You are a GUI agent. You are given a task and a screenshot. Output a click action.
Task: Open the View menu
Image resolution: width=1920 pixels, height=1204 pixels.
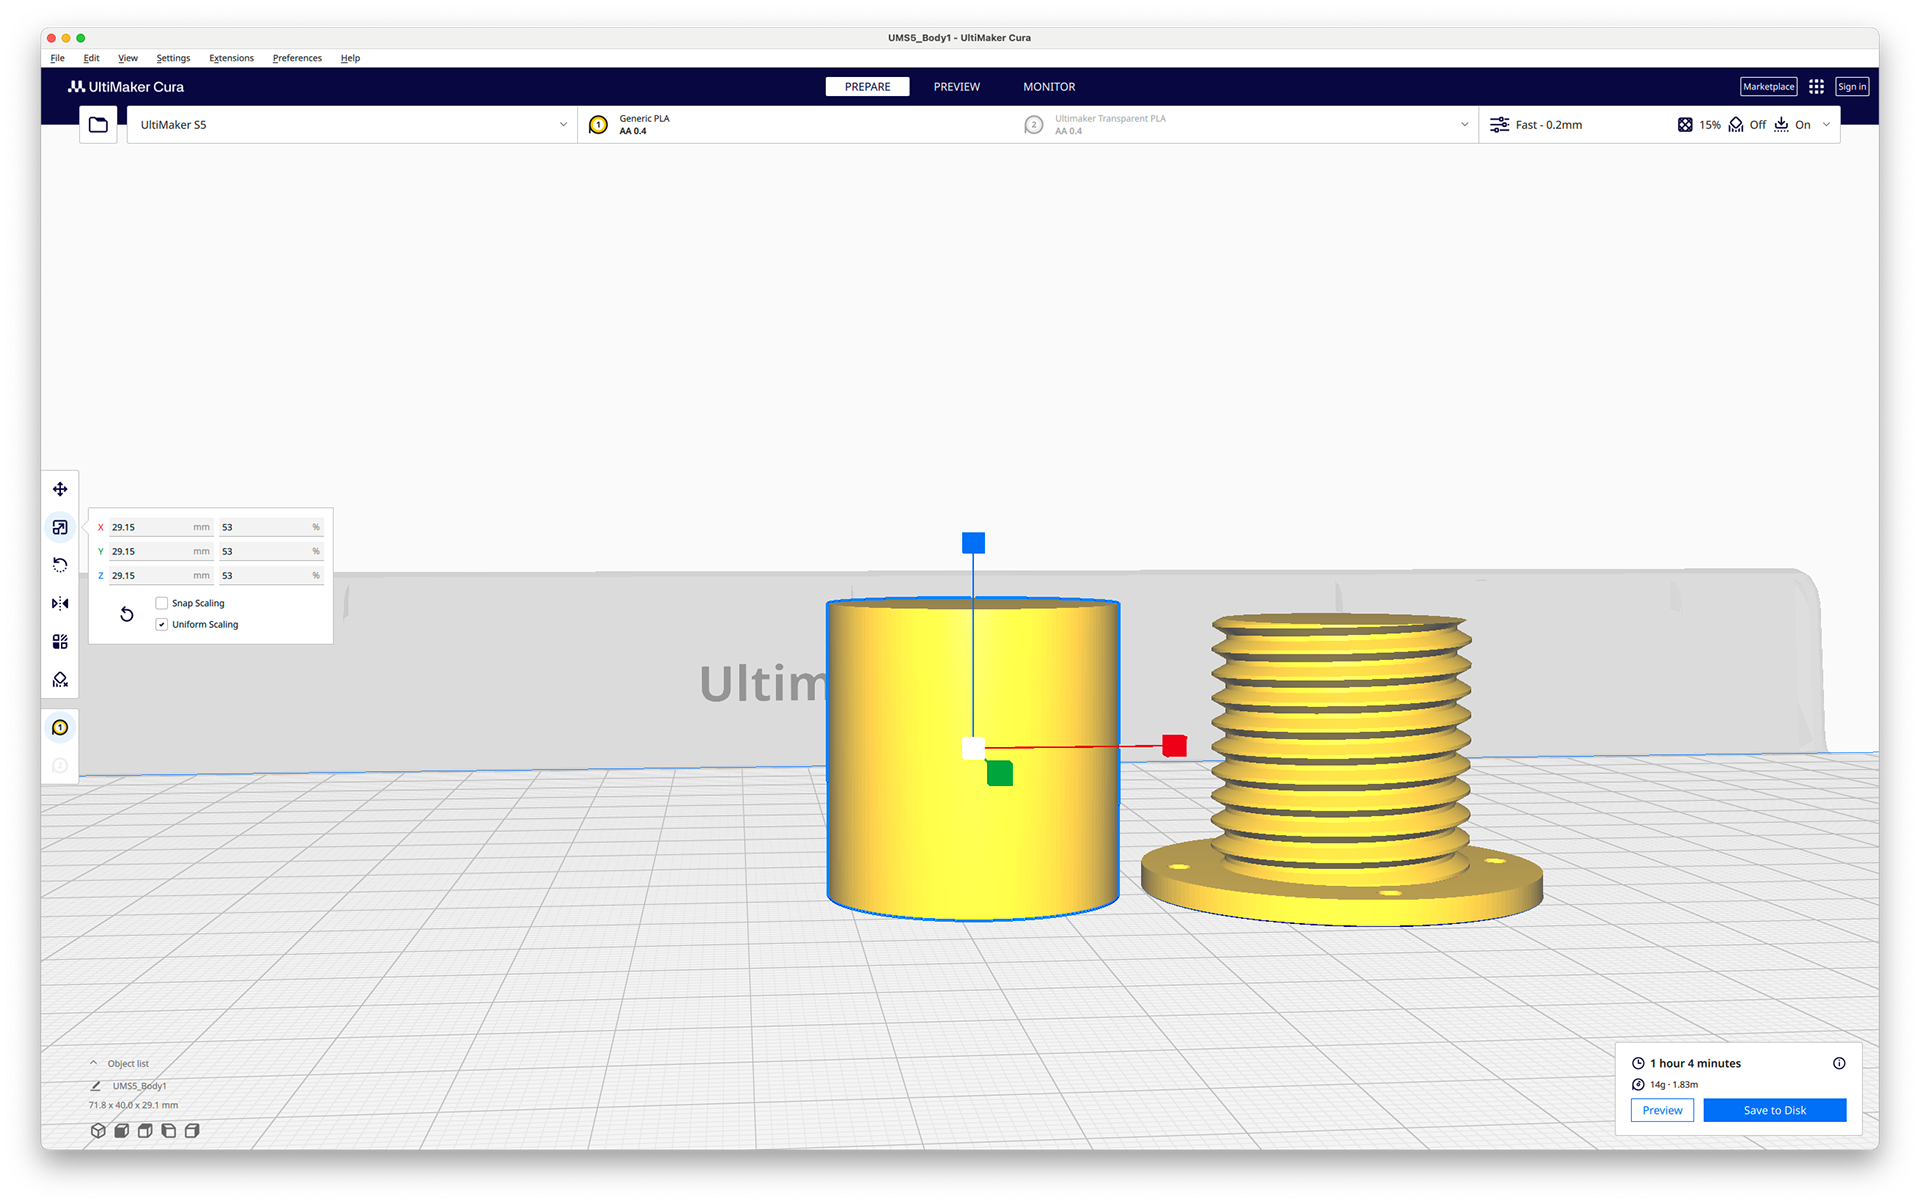coord(128,58)
